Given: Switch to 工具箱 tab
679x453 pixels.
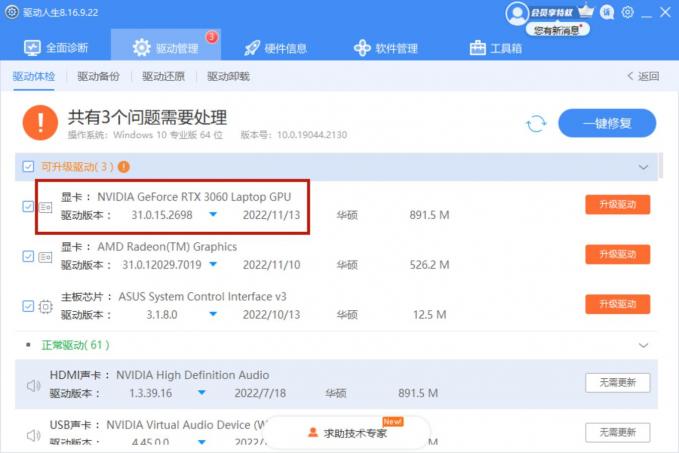Looking at the screenshot, I should pyautogui.click(x=496, y=48).
